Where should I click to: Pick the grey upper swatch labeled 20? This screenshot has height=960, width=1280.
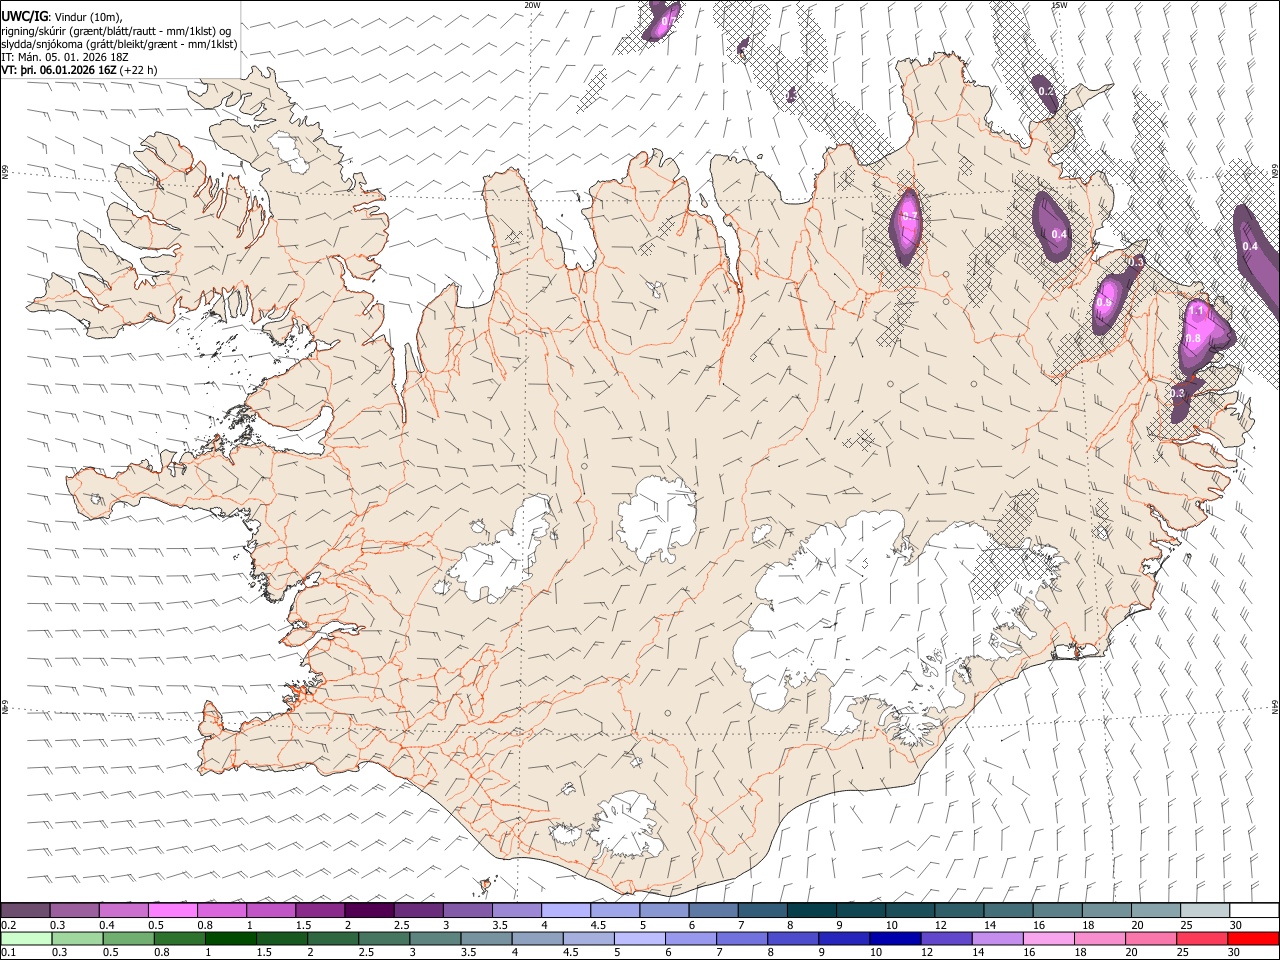[x=1155, y=910]
